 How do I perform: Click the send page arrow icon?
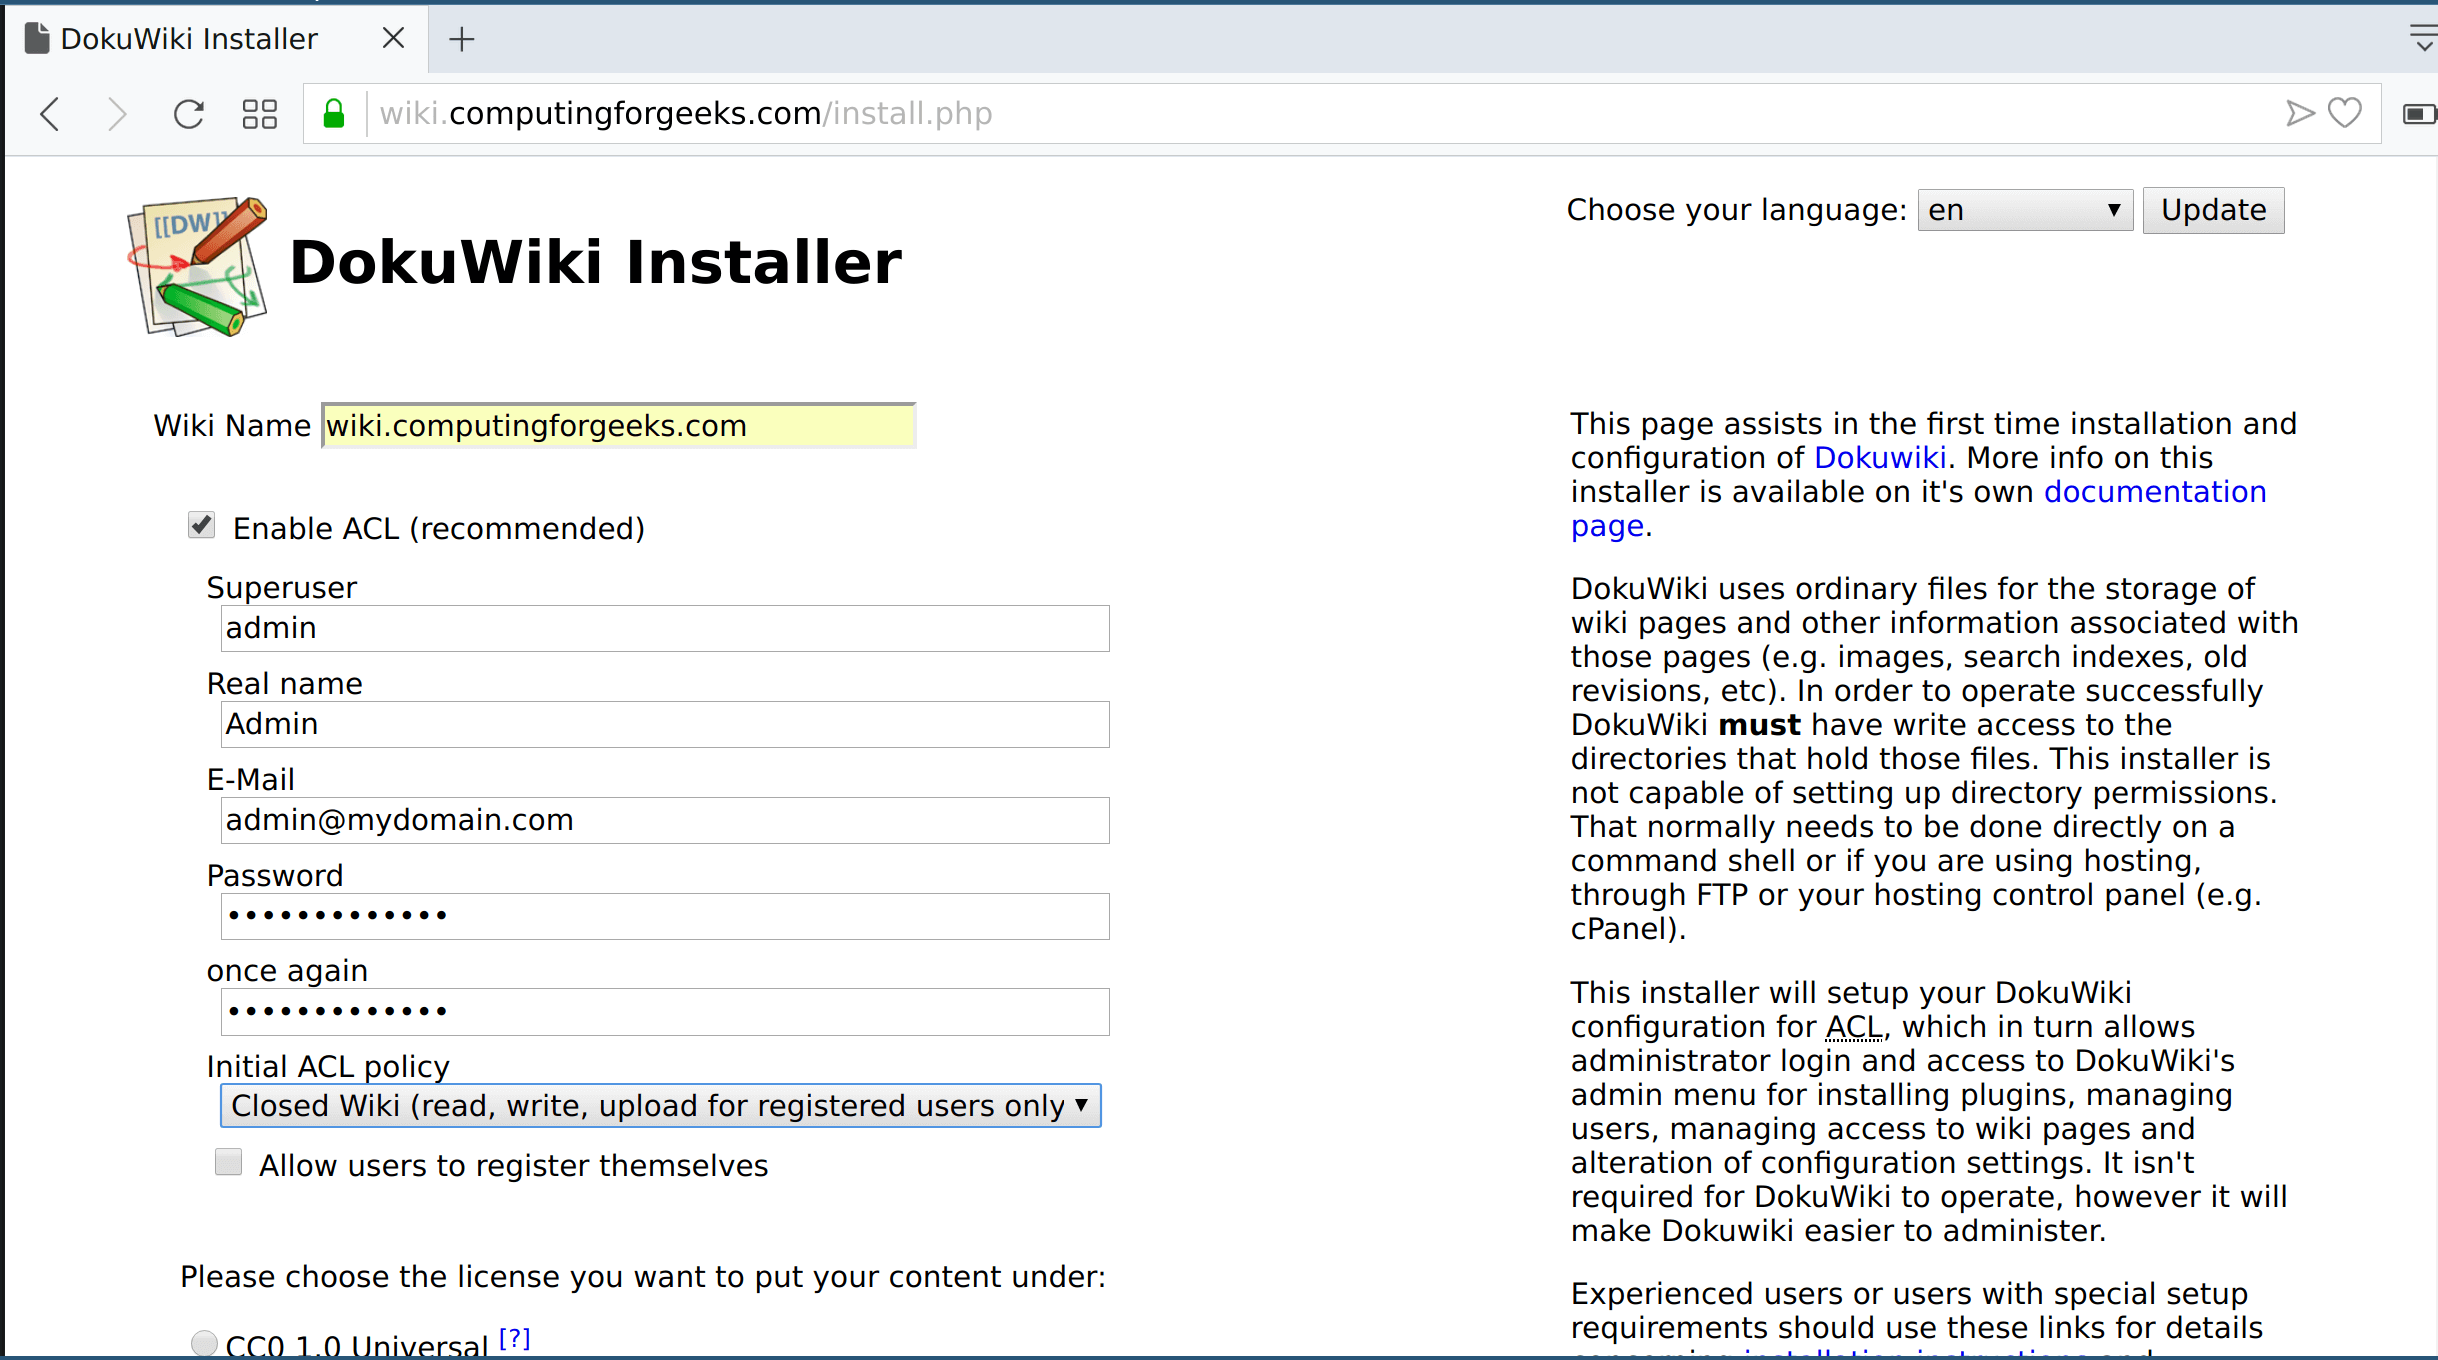coord(2300,113)
